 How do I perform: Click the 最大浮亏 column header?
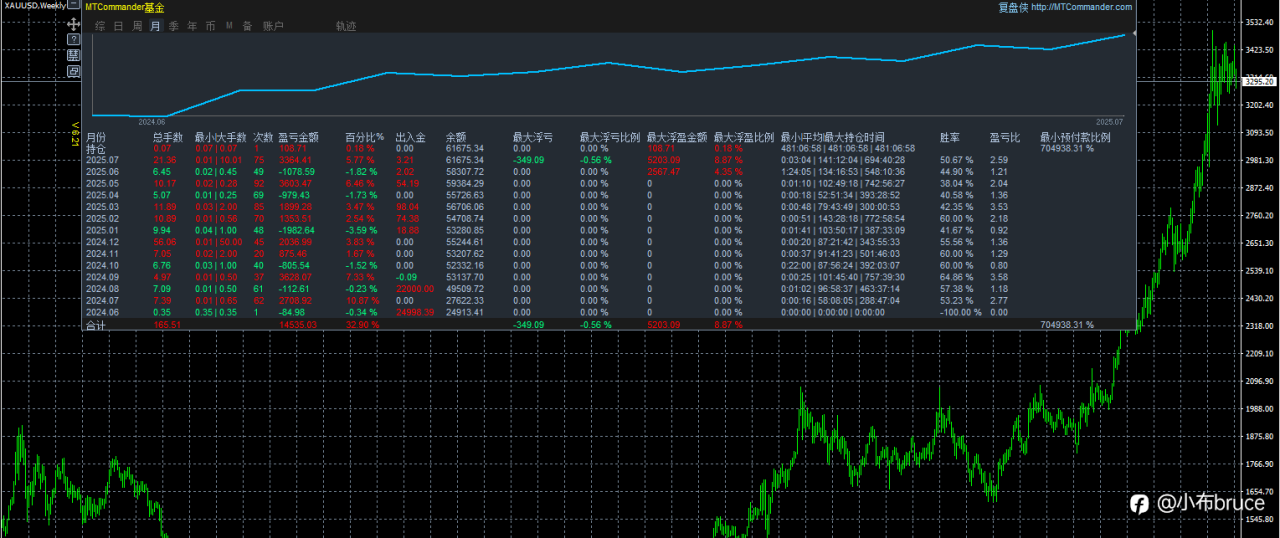coord(534,137)
